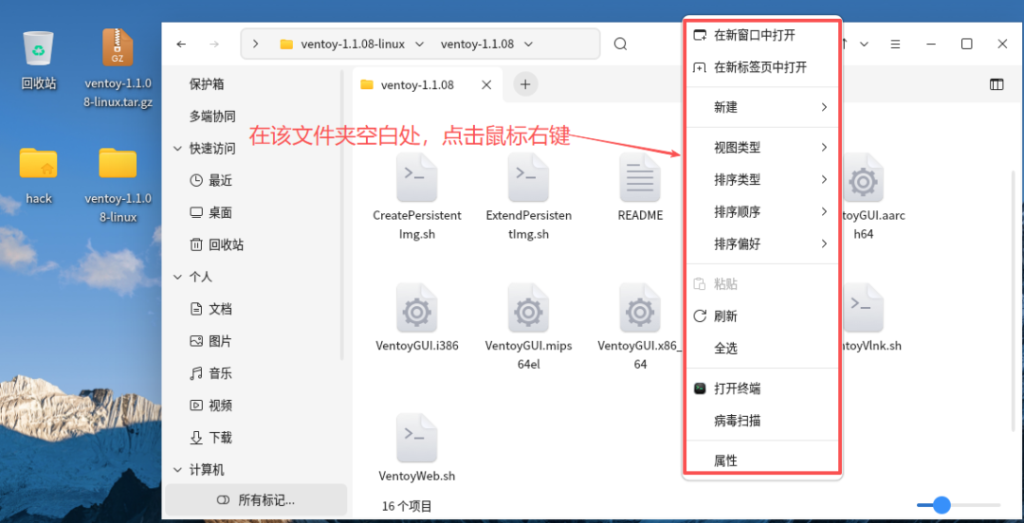Go back with the left arrow button
This screenshot has height=523, width=1024.
pyautogui.click(x=182, y=44)
